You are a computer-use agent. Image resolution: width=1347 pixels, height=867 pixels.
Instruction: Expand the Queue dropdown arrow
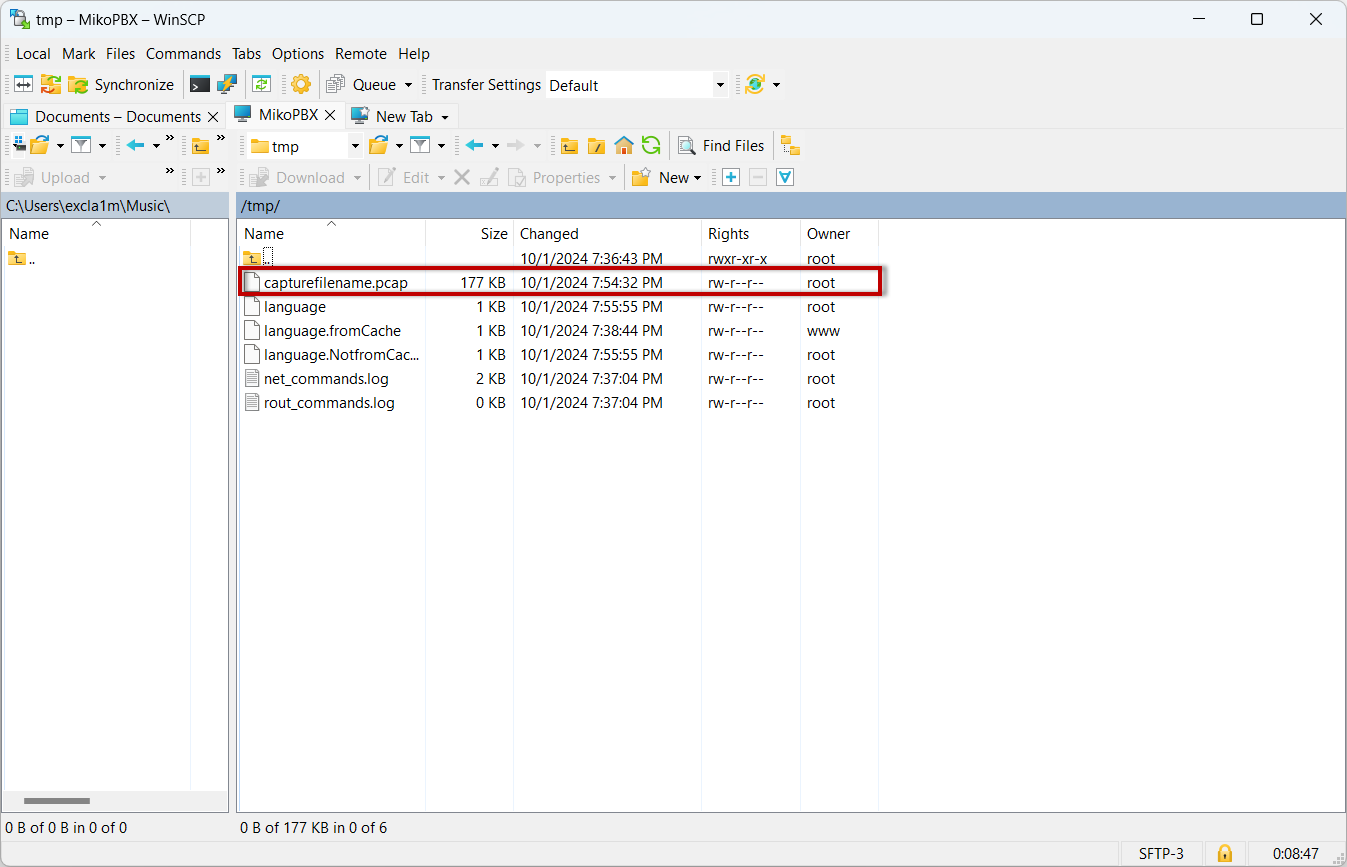[x=408, y=86]
